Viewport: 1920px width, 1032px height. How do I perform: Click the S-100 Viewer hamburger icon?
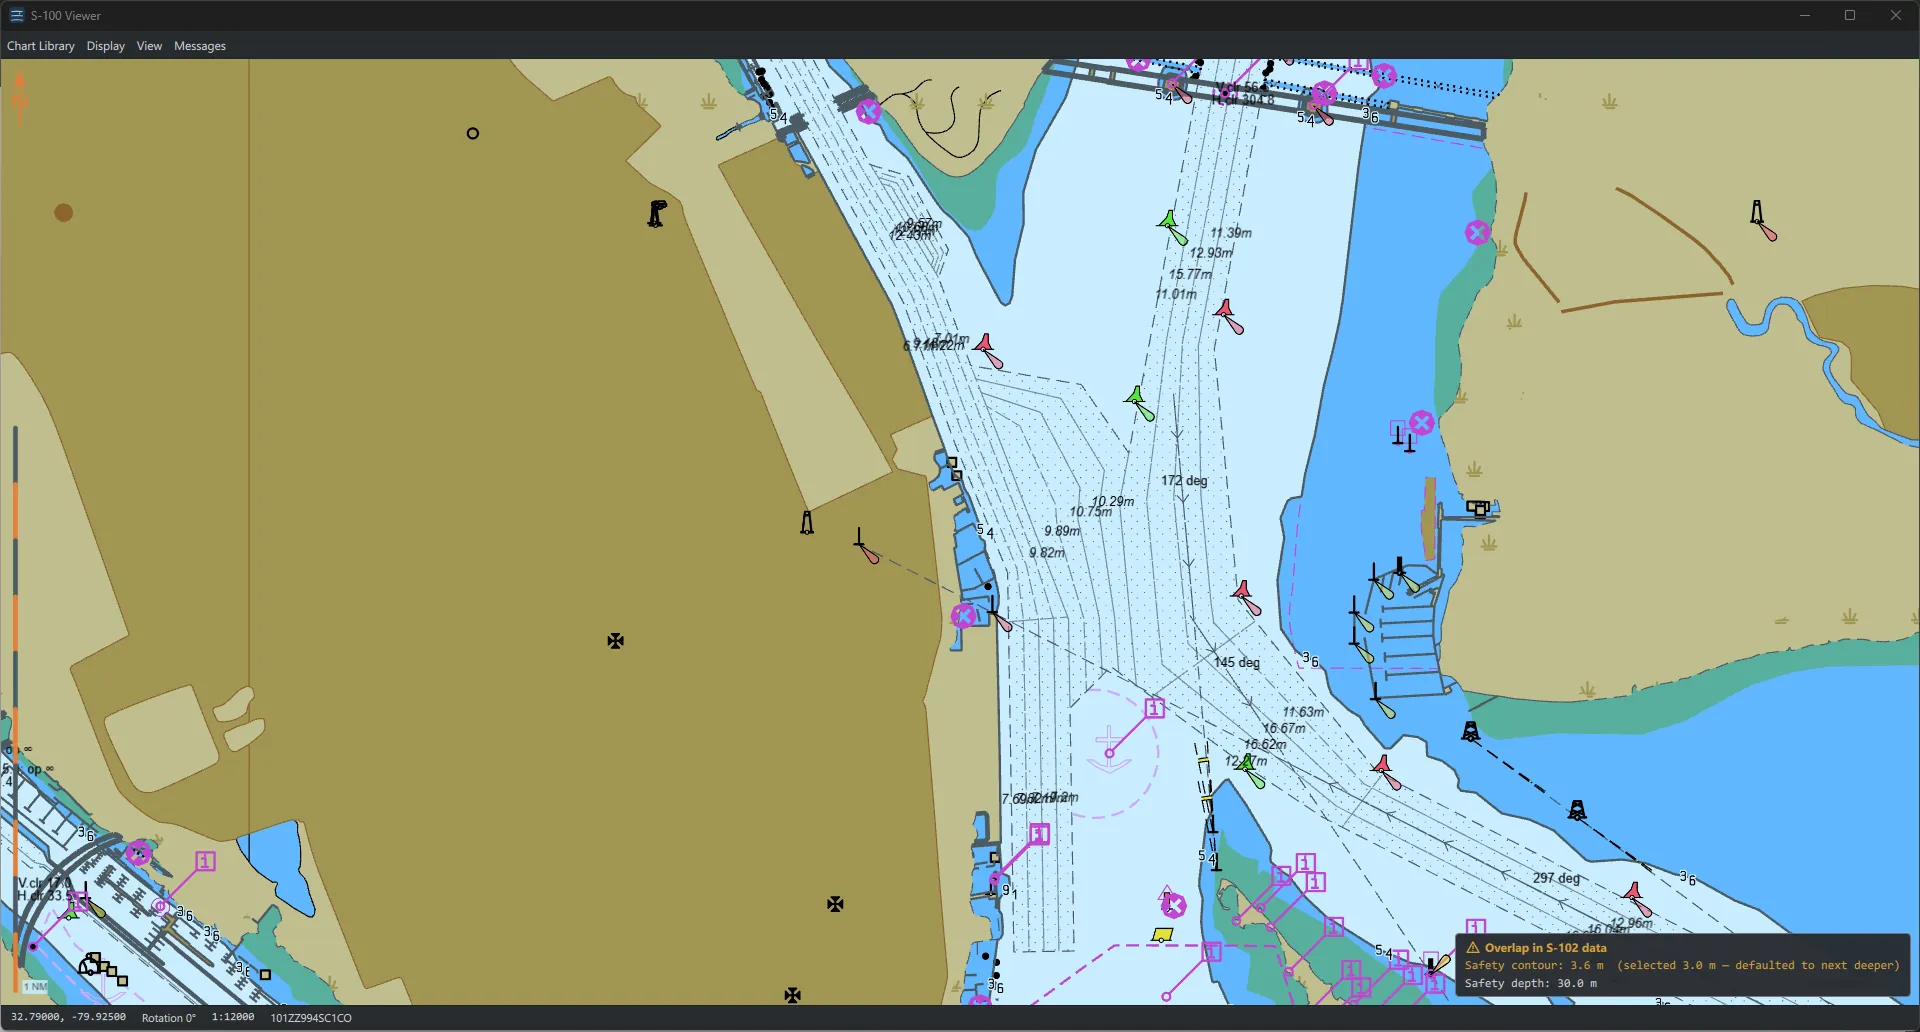[17, 15]
